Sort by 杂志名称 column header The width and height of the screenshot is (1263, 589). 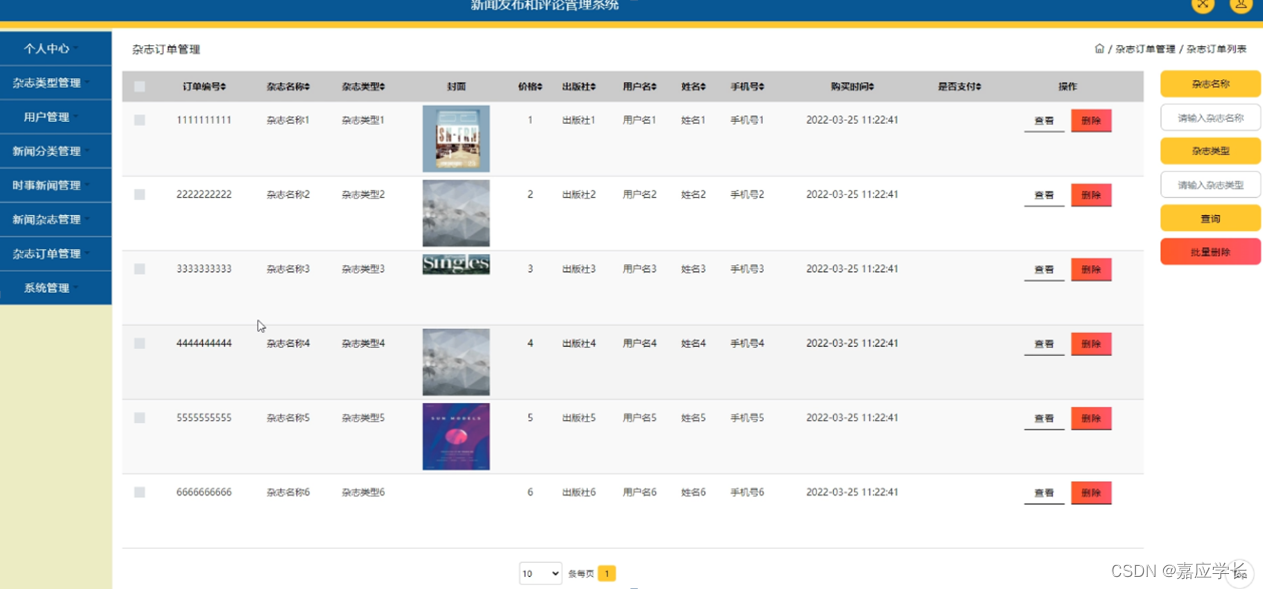(x=288, y=87)
